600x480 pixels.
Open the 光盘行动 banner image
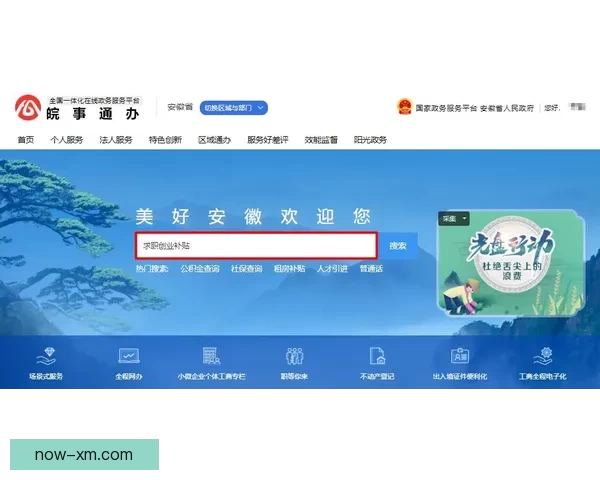coord(511,263)
